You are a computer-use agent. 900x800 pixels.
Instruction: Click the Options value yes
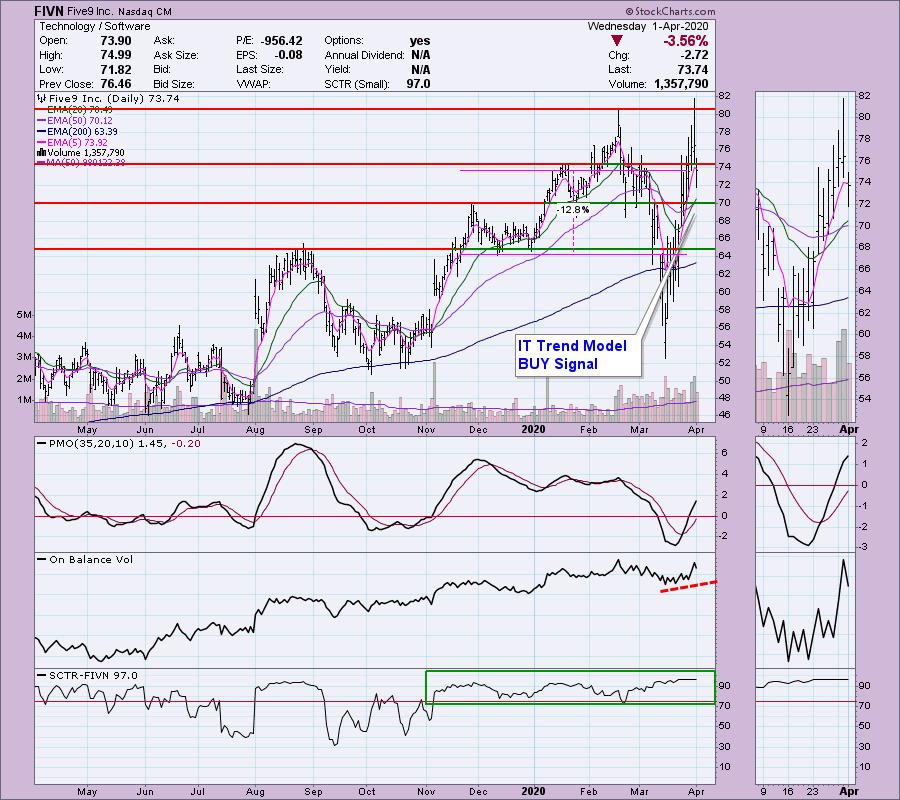pyautogui.click(x=420, y=41)
